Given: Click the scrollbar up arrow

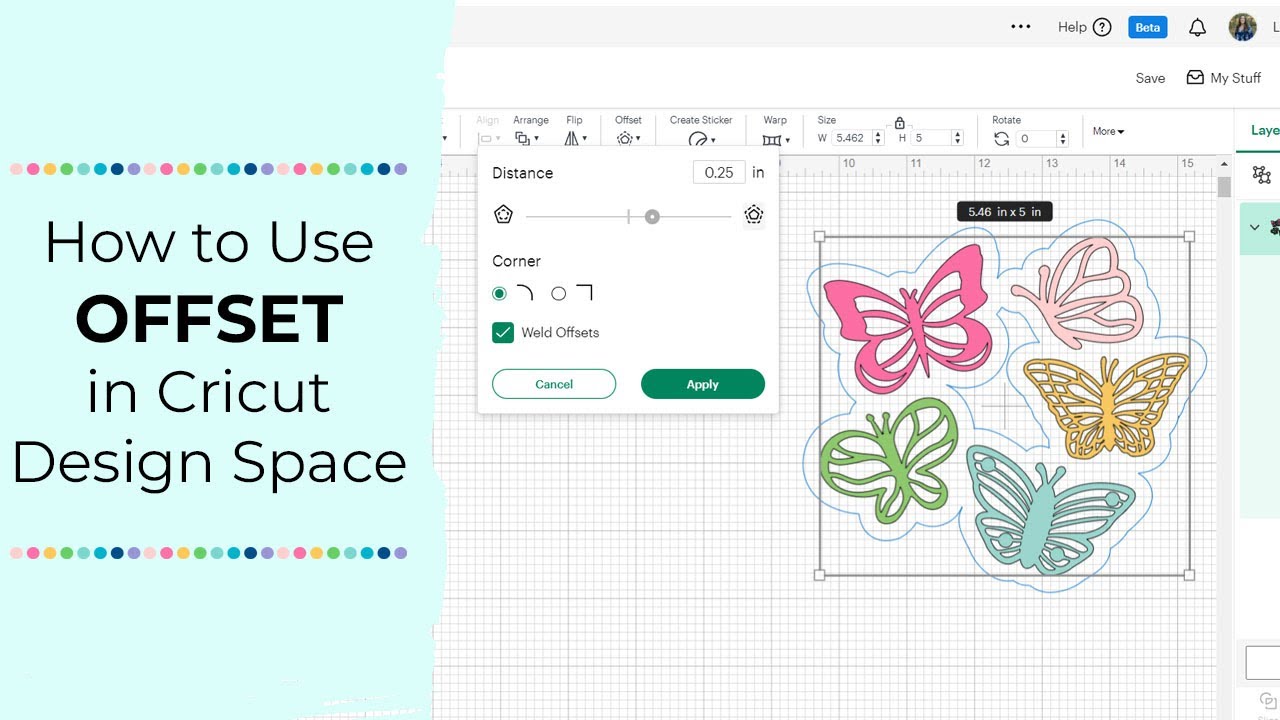Looking at the screenshot, I should pos(1224,162).
